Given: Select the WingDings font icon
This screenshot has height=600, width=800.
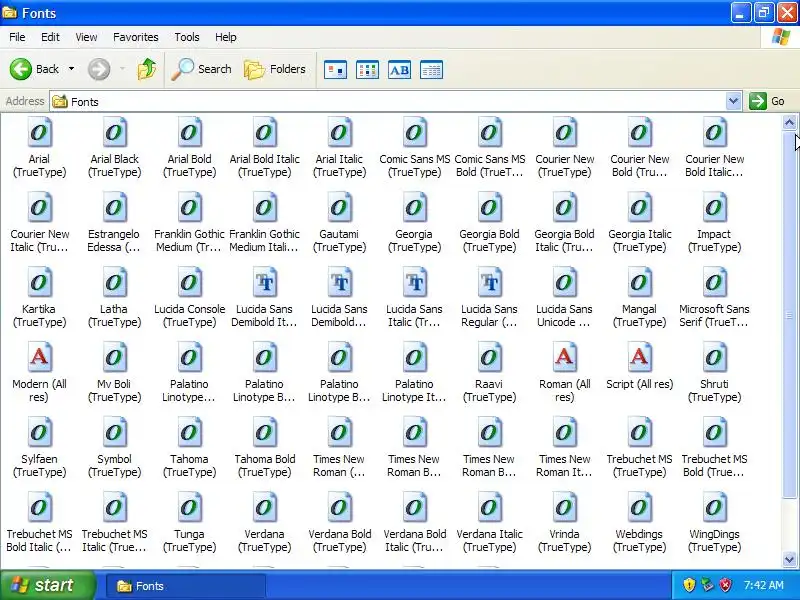Looking at the screenshot, I should (x=714, y=508).
